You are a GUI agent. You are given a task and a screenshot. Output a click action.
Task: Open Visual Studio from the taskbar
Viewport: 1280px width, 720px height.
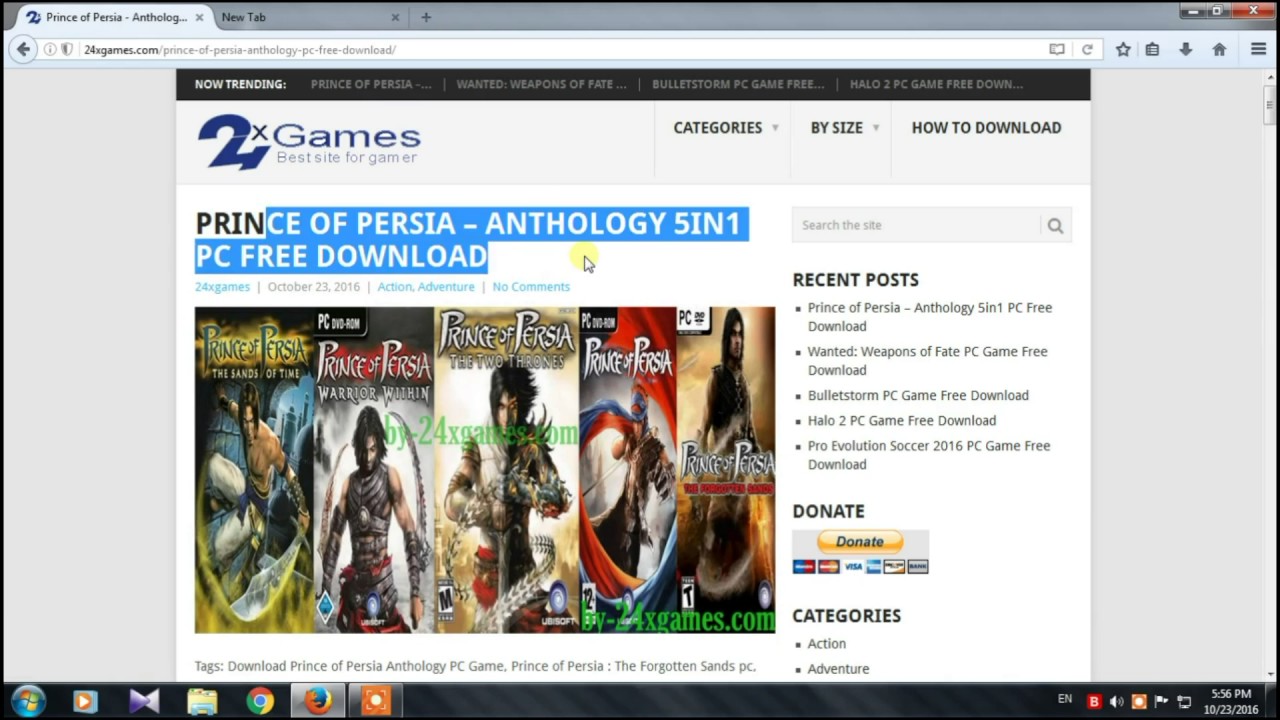click(144, 701)
